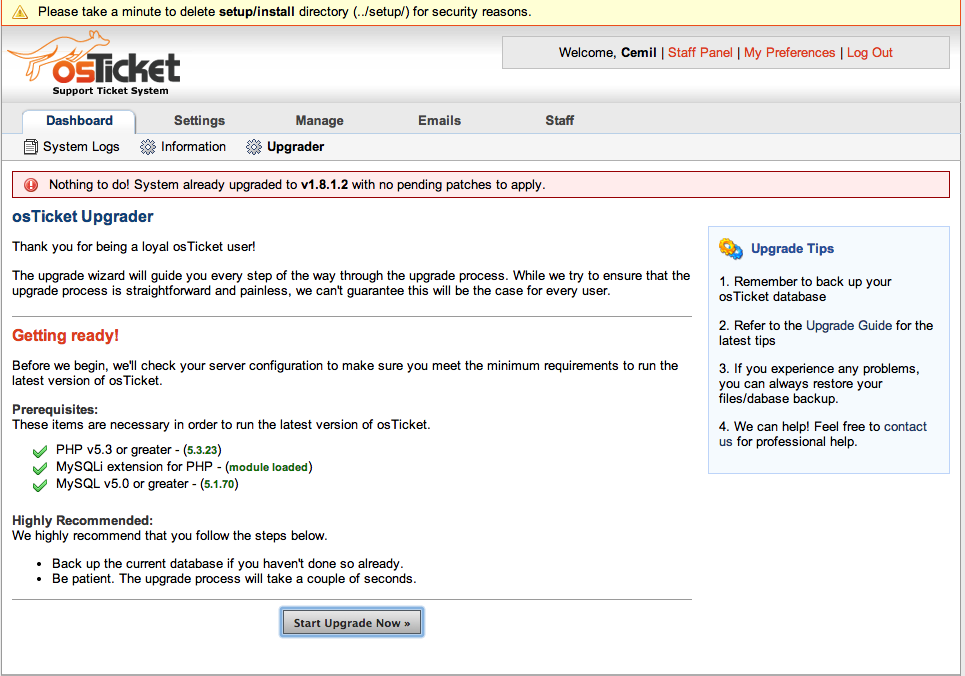
Task: Click the yellow warning triangle icon
Action: tap(20, 12)
